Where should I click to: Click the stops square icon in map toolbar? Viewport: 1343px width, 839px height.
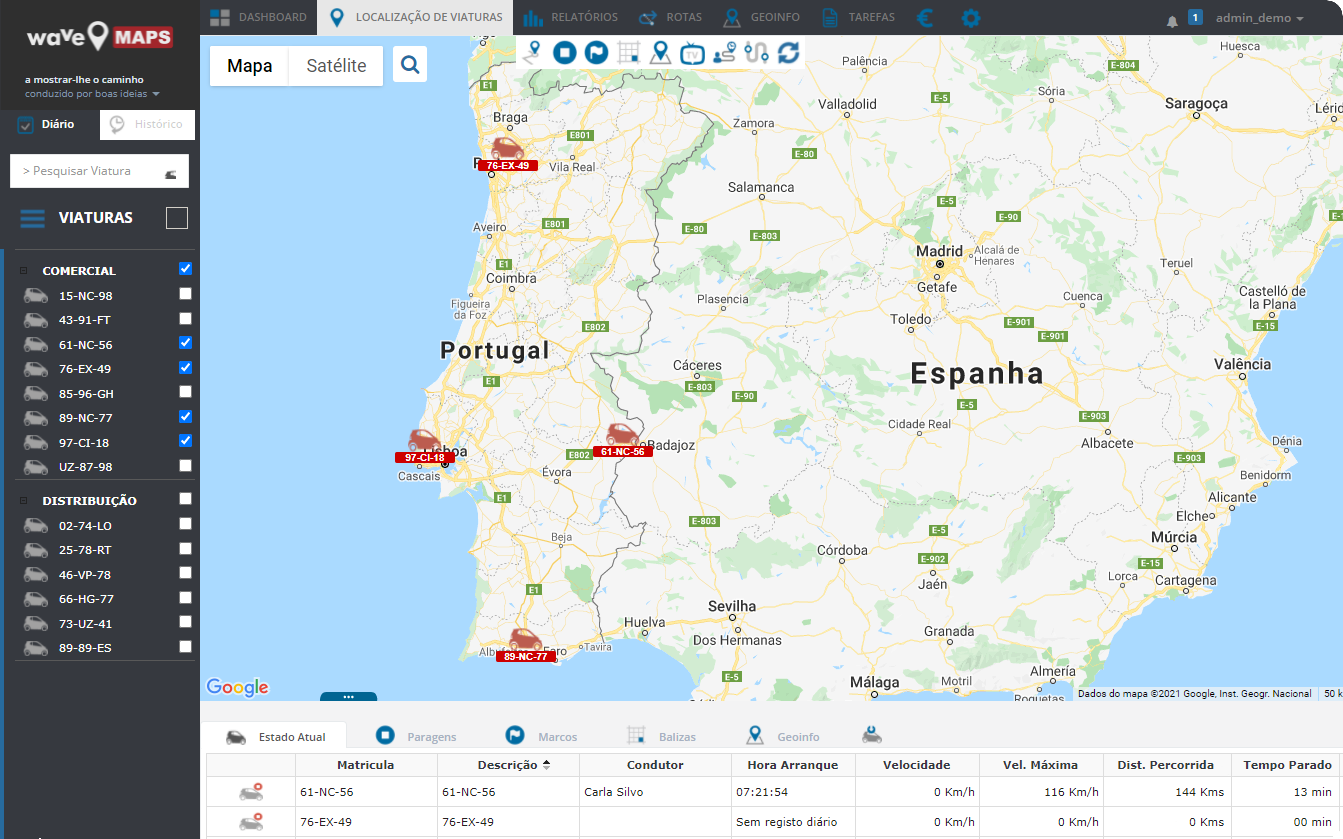pyautogui.click(x=565, y=52)
